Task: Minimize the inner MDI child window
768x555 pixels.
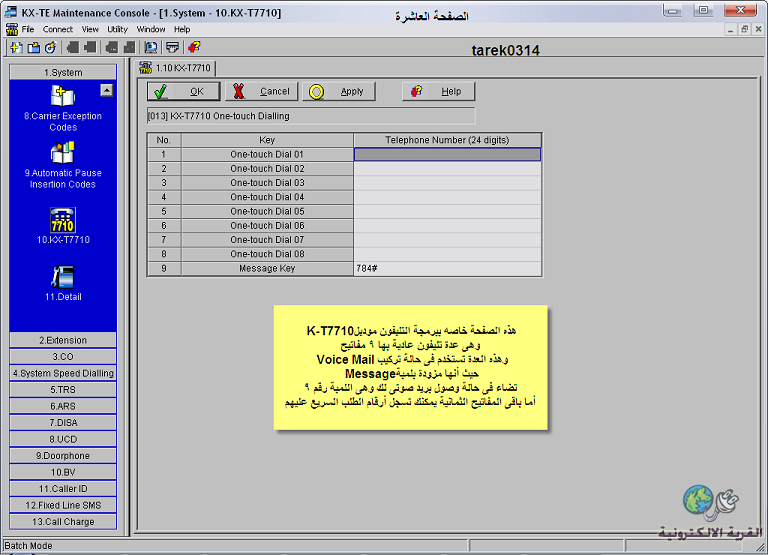Action: [731, 29]
